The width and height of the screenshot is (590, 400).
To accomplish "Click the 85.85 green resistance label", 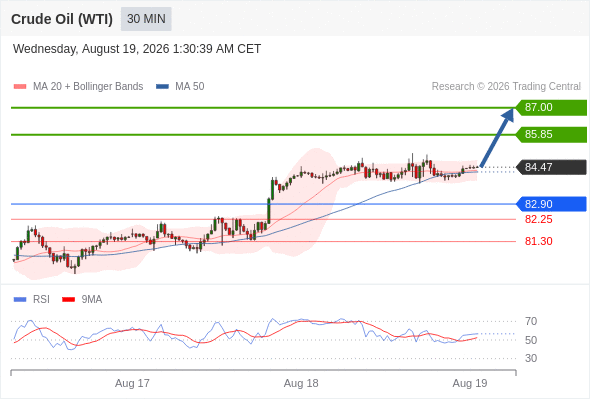I will (551, 134).
